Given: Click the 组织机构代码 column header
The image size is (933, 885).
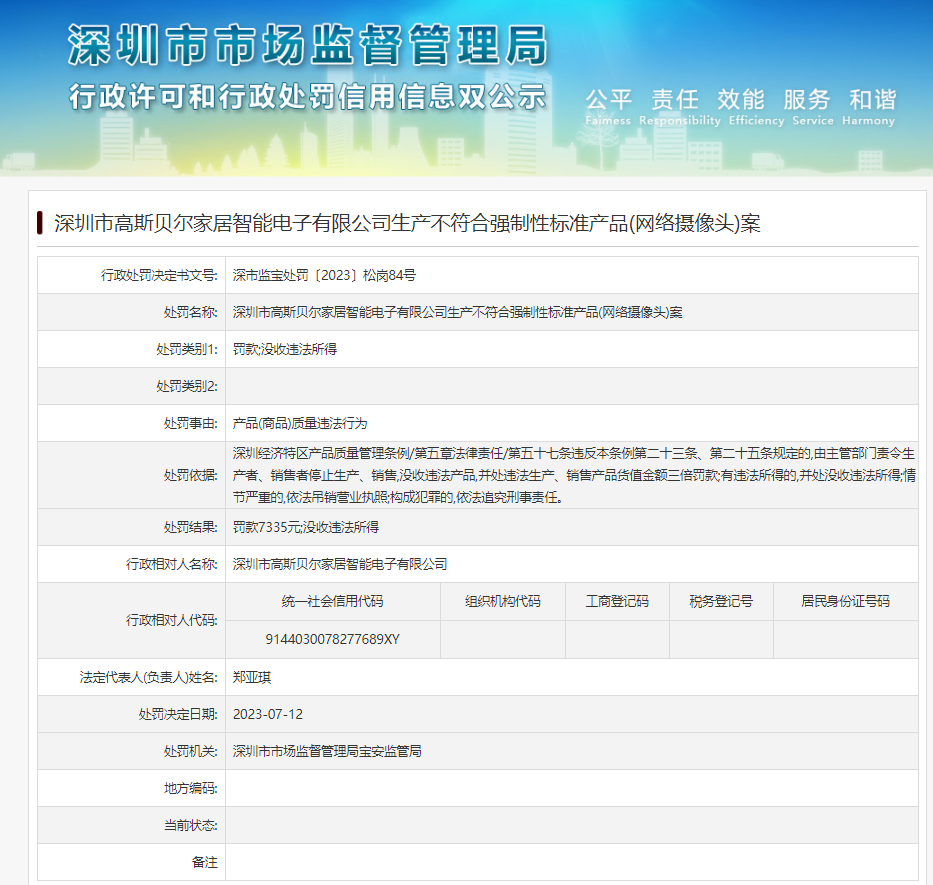Looking at the screenshot, I should pos(502,601).
